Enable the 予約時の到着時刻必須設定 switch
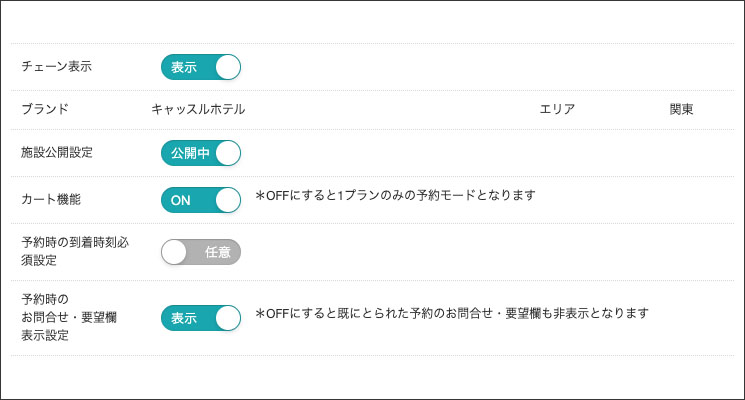Screen dimensions: 745x400 click(x=201, y=252)
